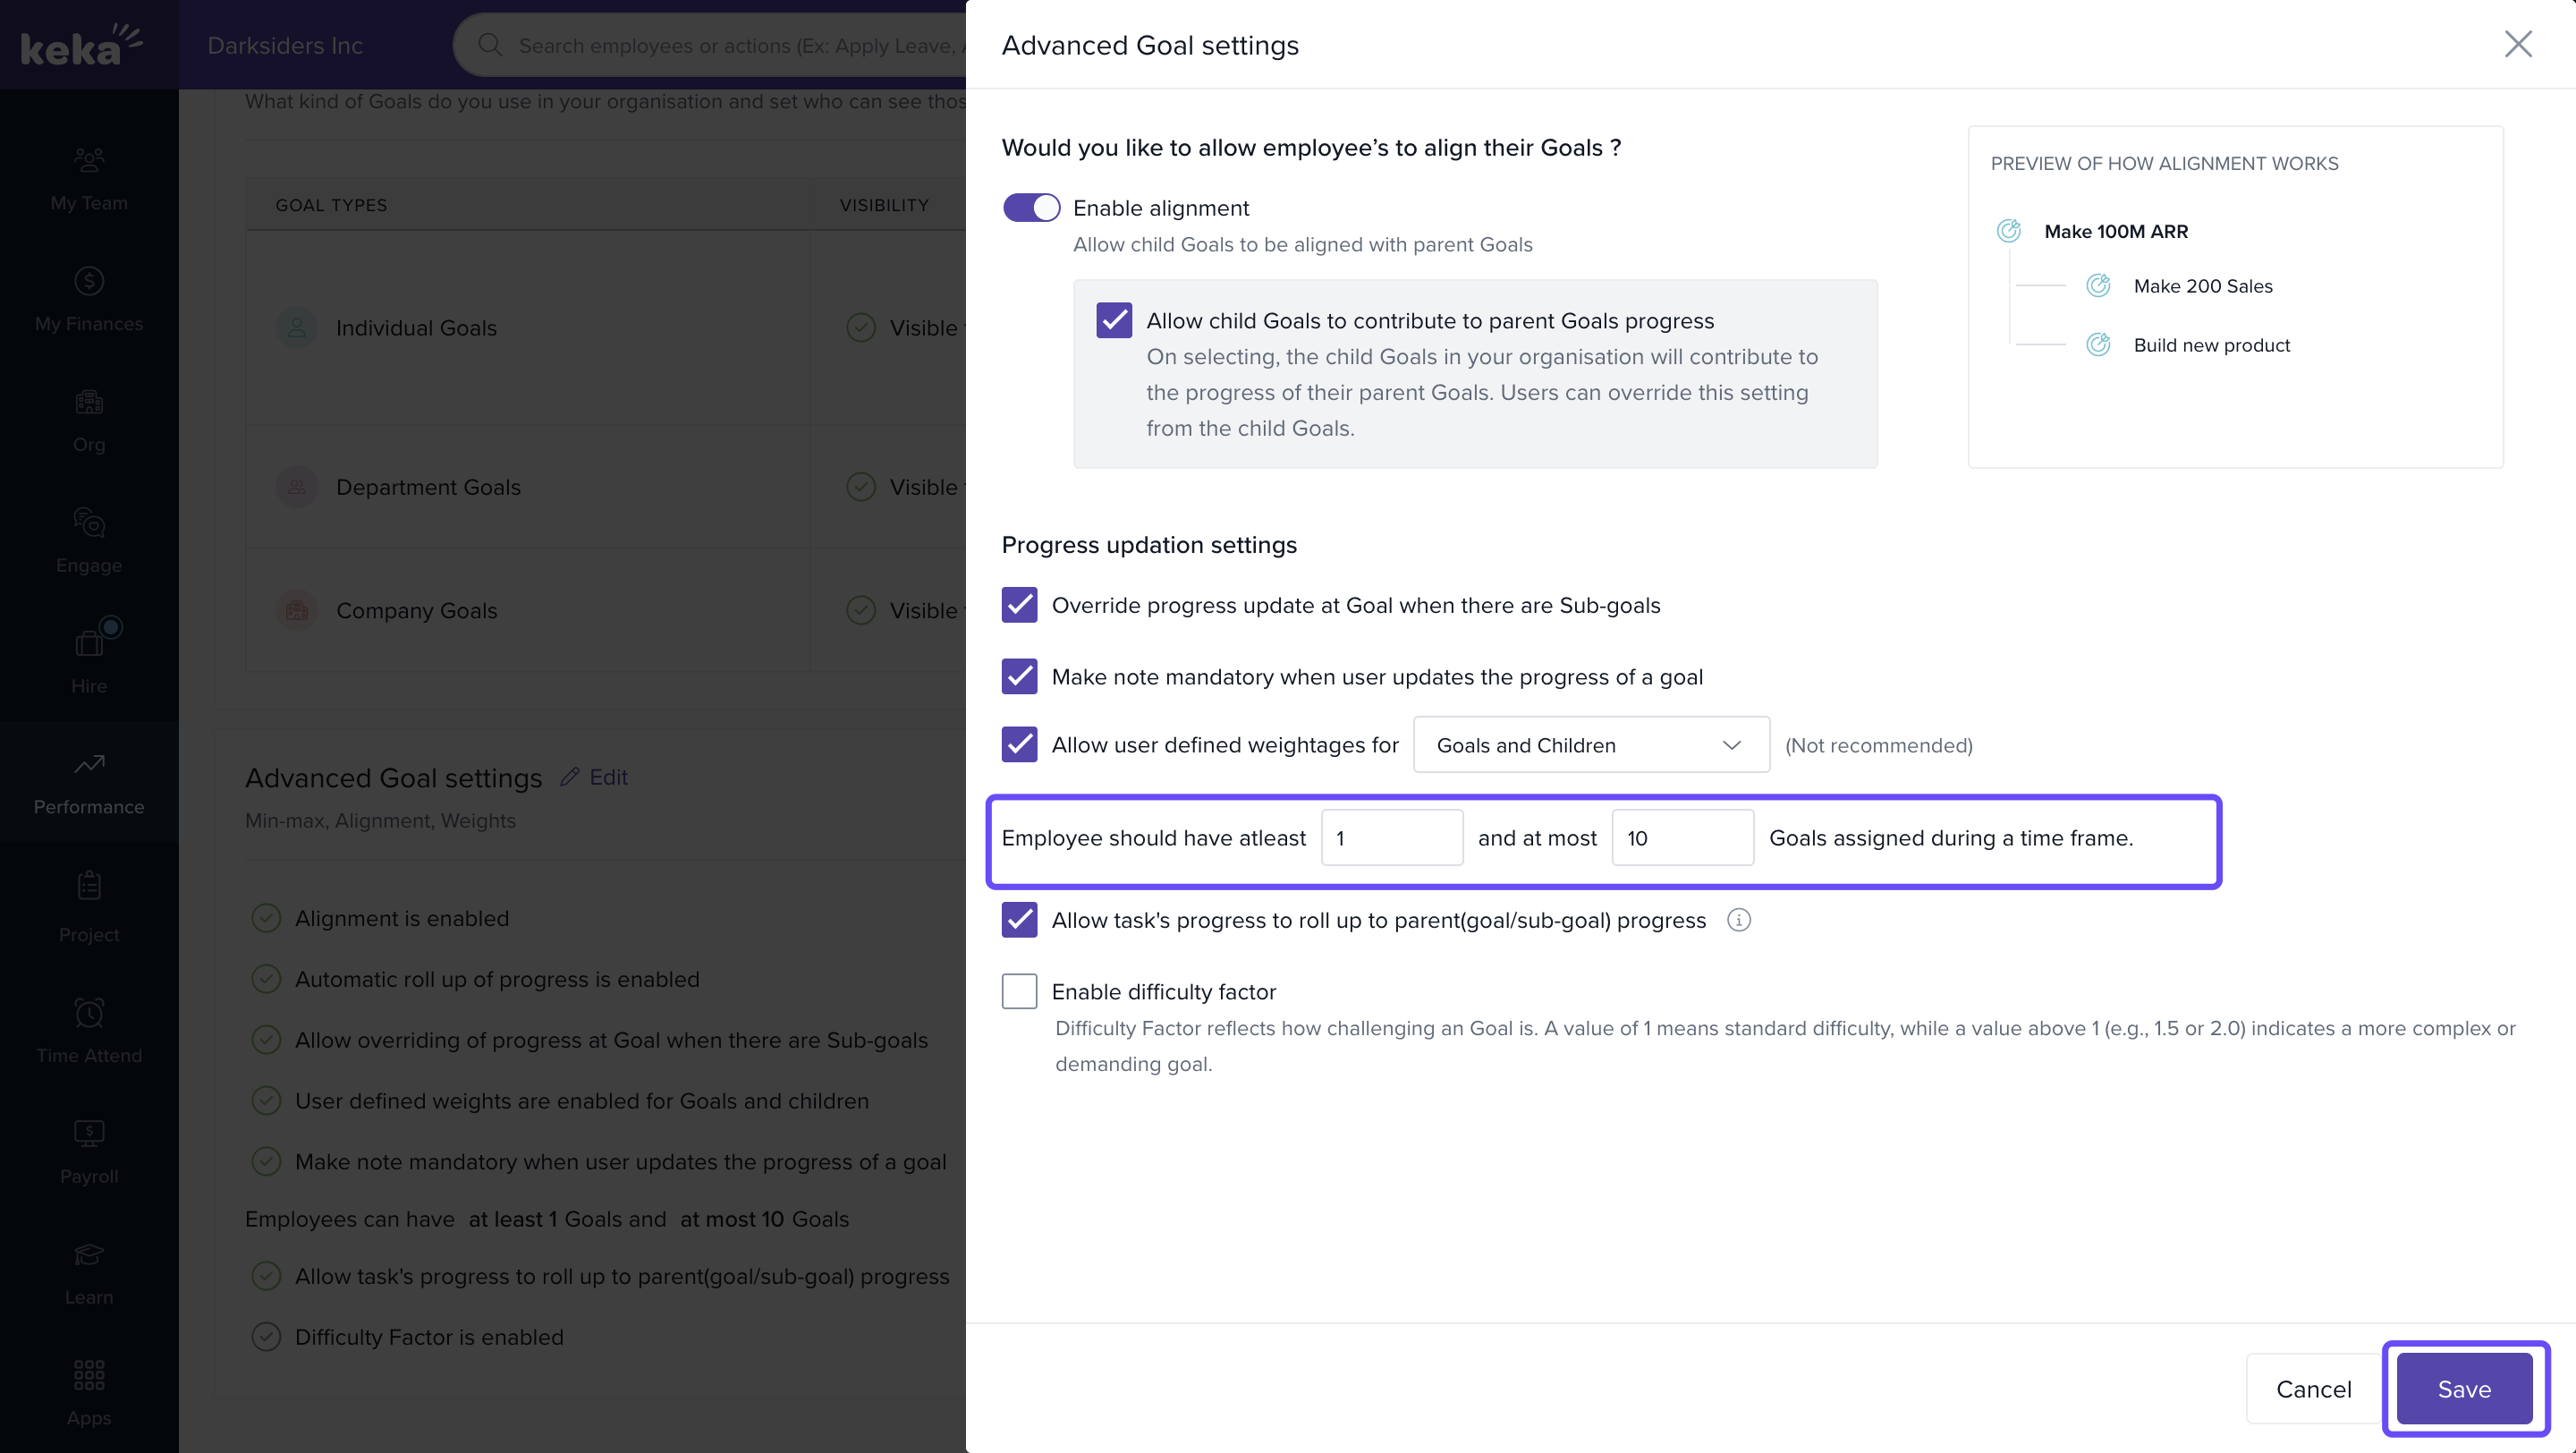The width and height of the screenshot is (2576, 1453).
Task: Click the dropdown chevron arrow for weightages
Action: pos(1732,745)
